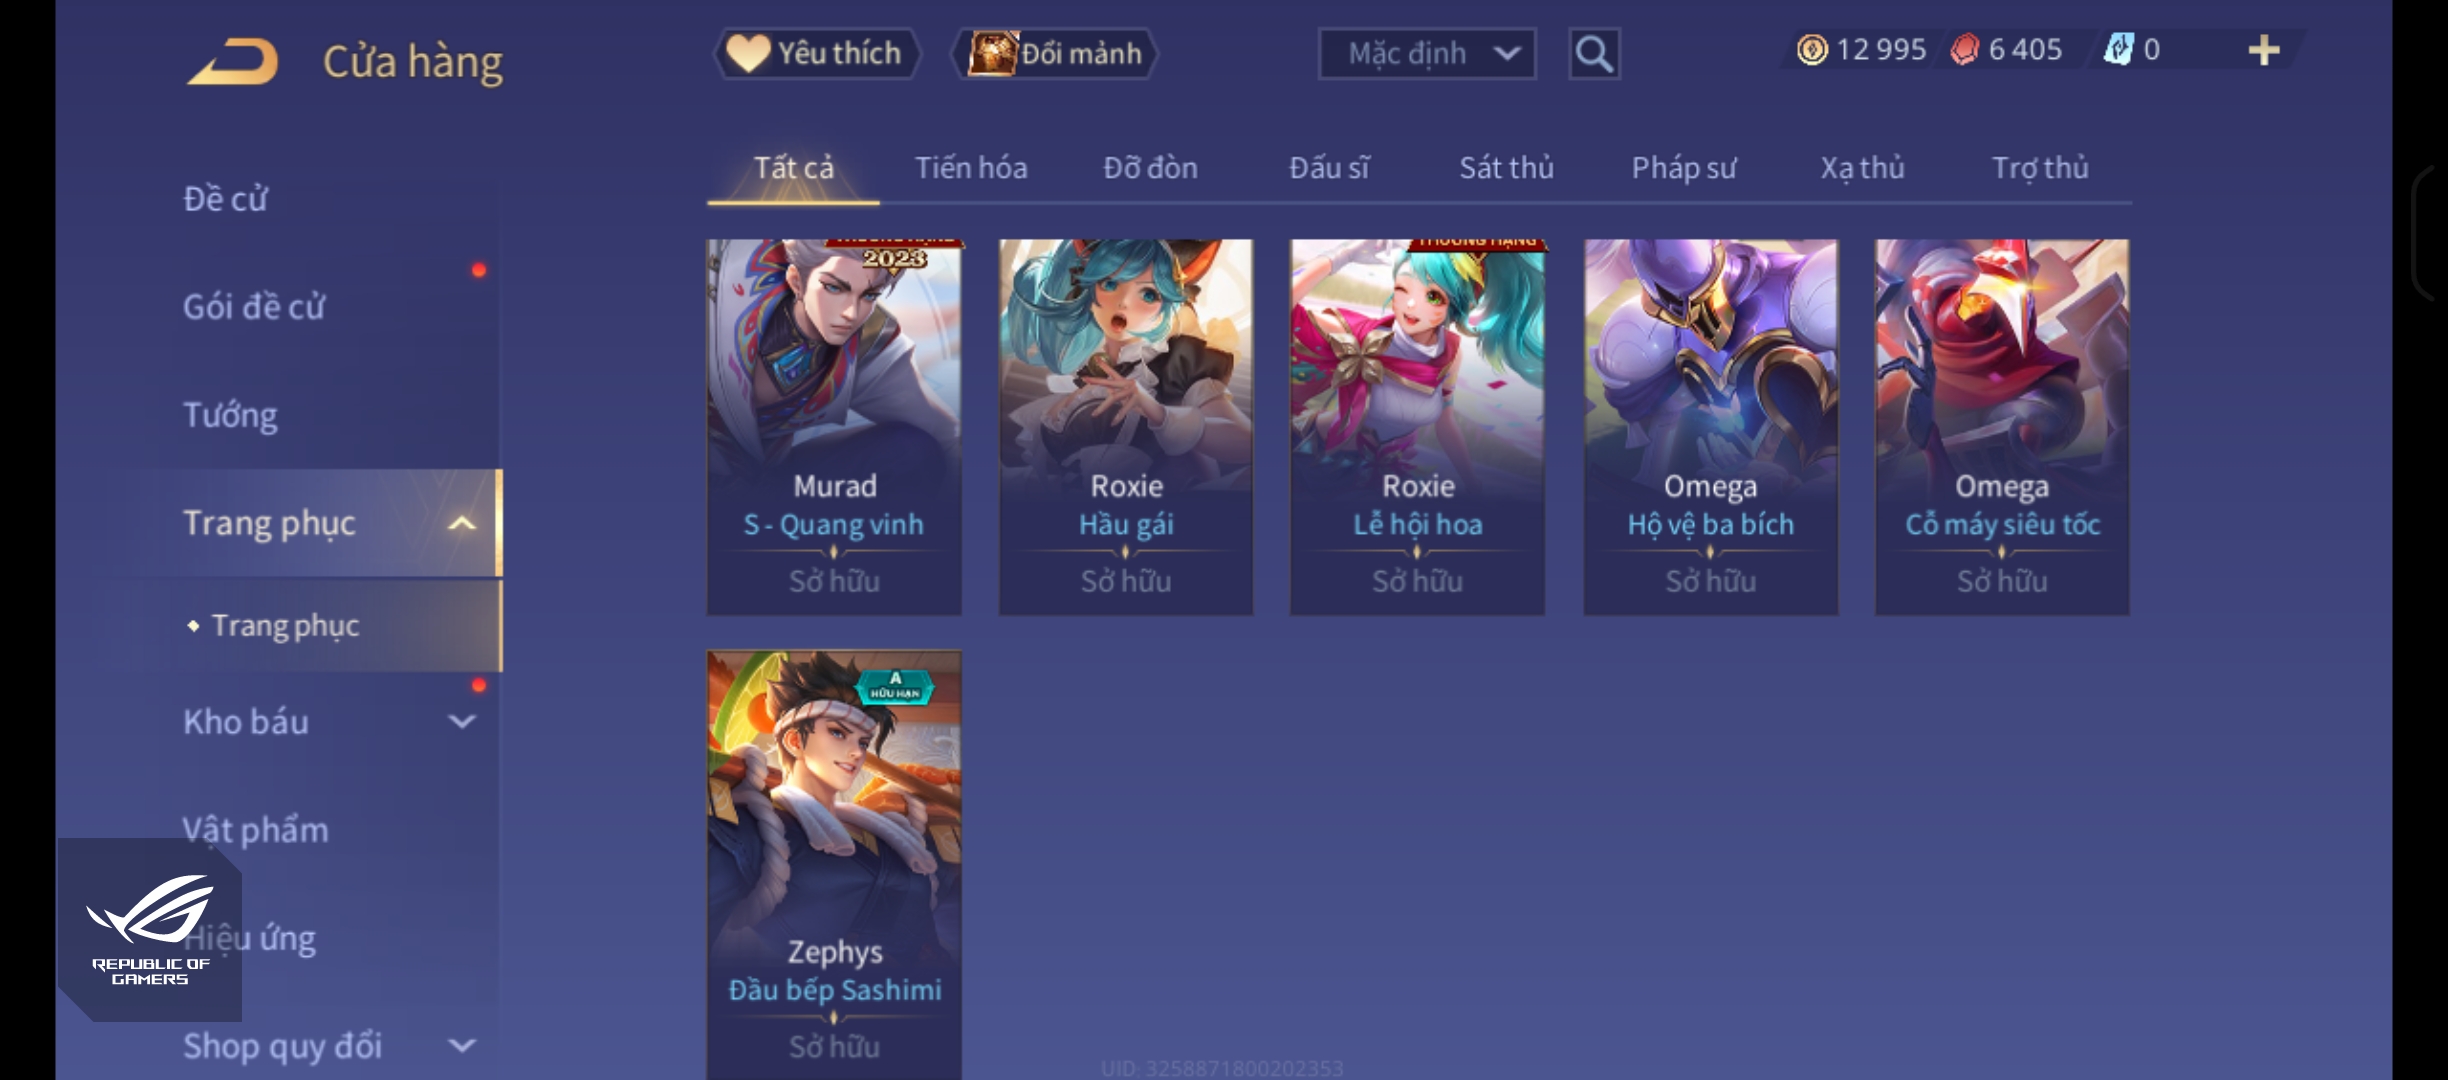The image size is (2448, 1080).
Task: Tap the back arrow next to Cửa hàng
Action: (x=232, y=61)
